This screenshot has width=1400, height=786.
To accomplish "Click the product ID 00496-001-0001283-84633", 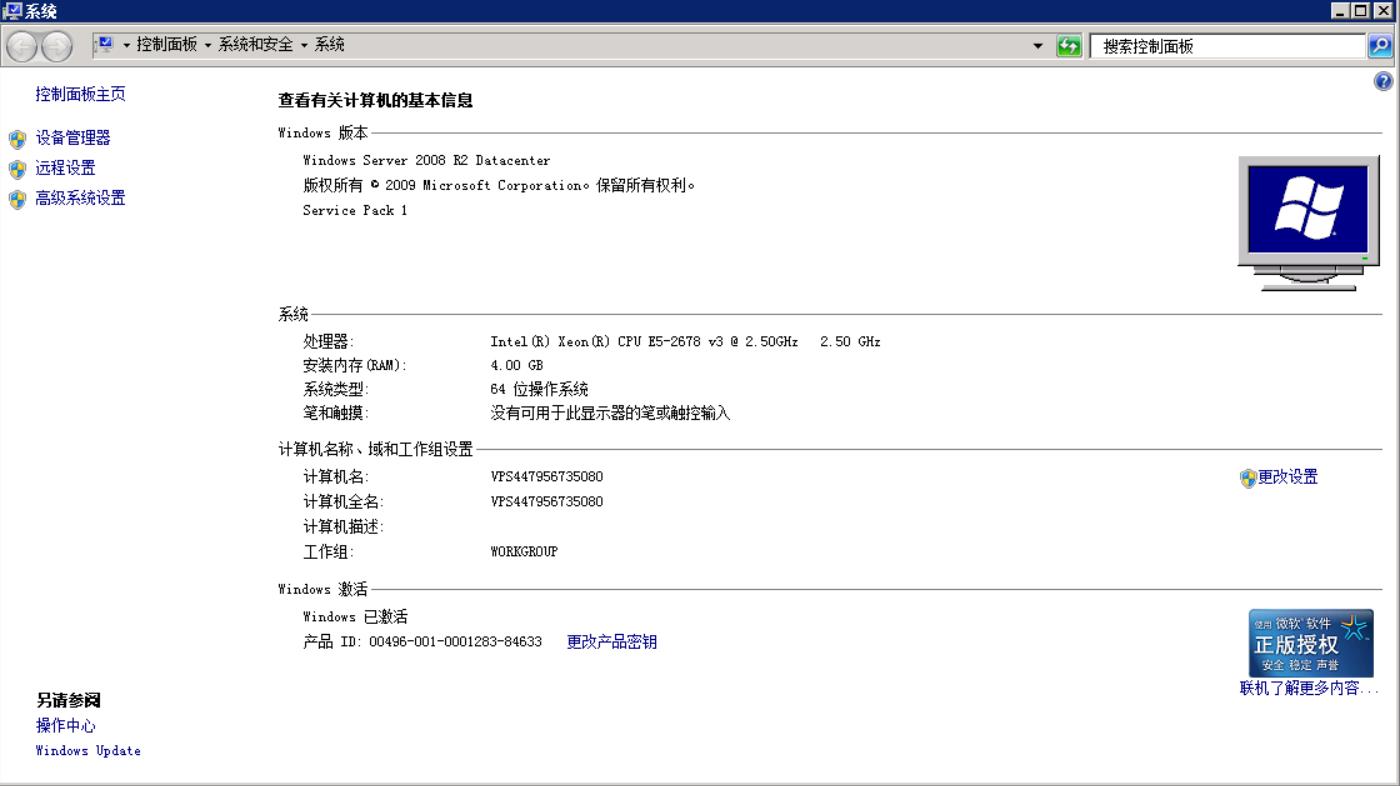I will click(455, 642).
